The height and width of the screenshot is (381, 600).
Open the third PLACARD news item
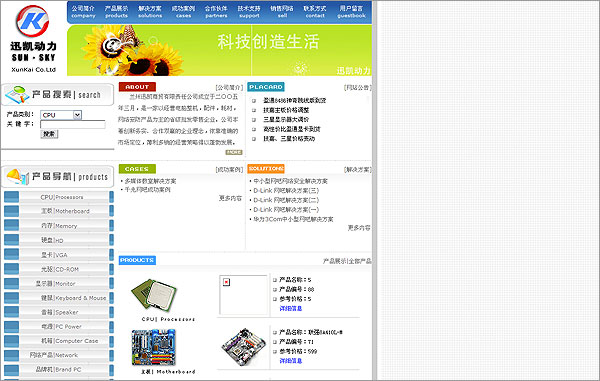[x=286, y=119]
